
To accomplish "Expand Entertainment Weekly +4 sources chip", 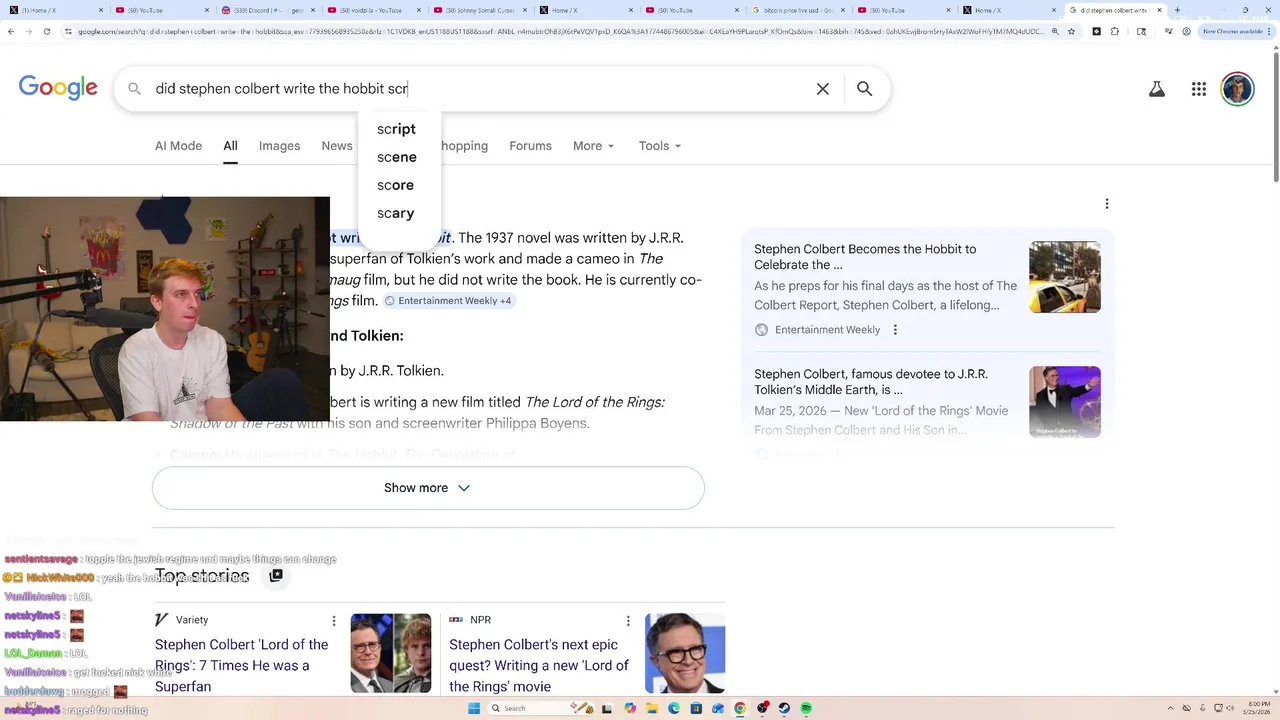I will [448, 301].
